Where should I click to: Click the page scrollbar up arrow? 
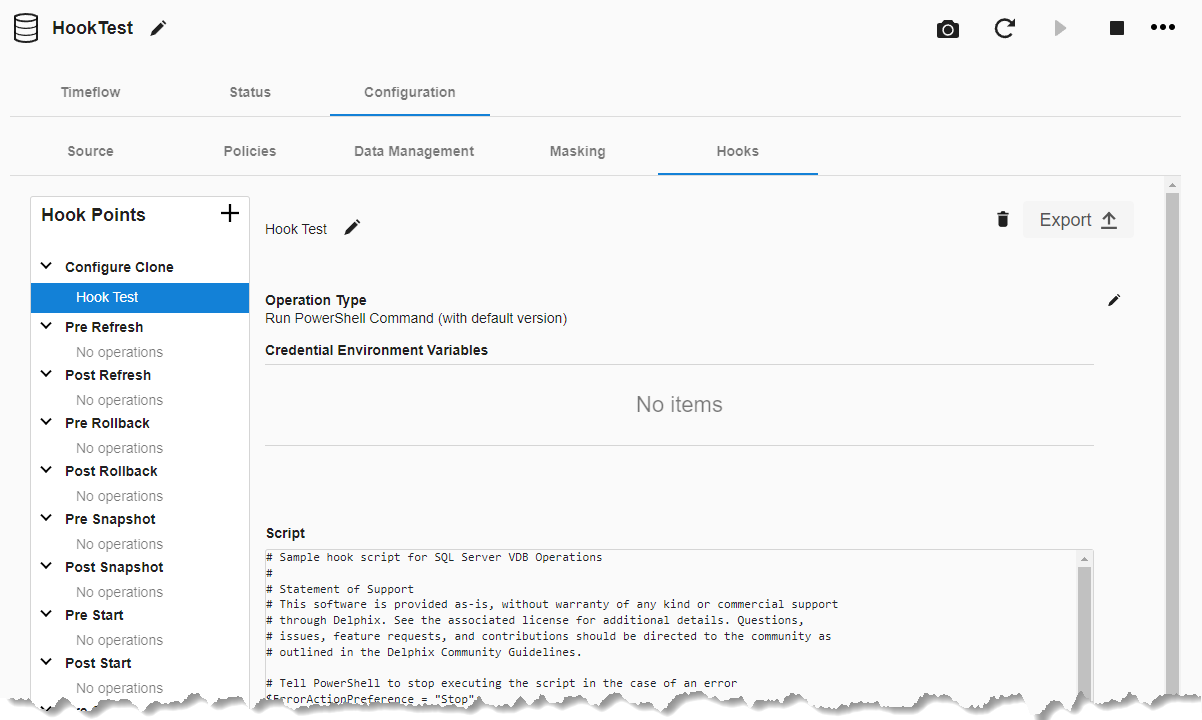click(x=1173, y=186)
